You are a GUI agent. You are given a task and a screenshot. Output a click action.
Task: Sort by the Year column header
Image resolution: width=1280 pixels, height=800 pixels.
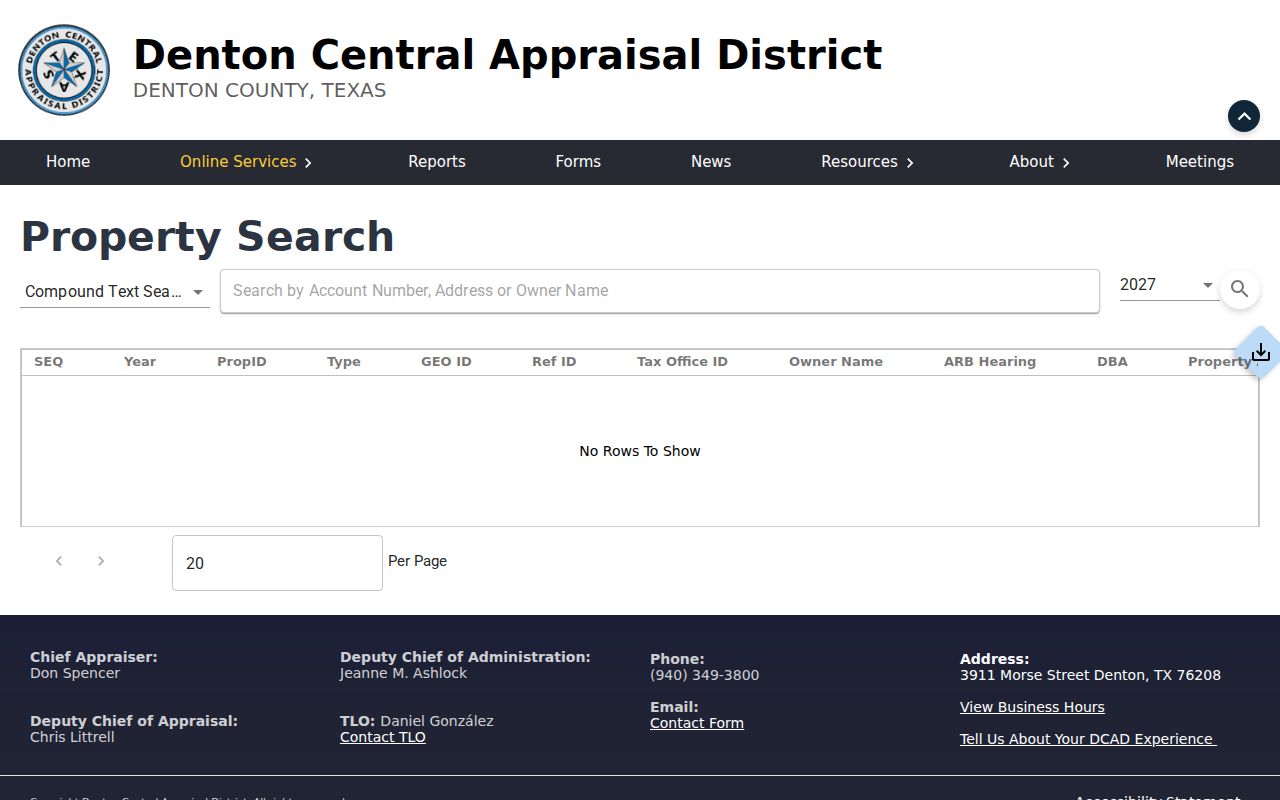[140, 362]
